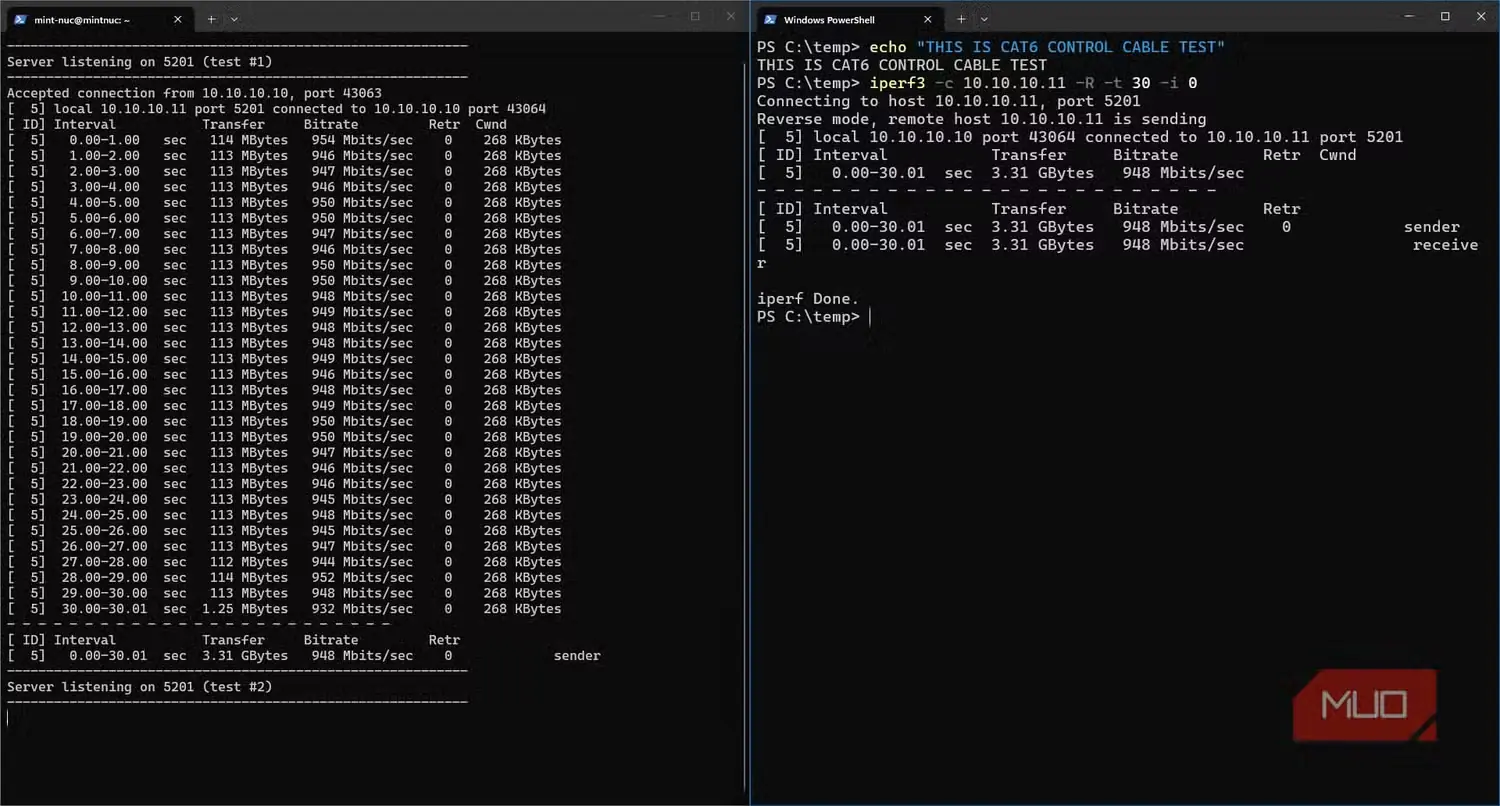Viewport: 1500px width, 806px height.
Task: Select the mint-nuc@mintnuc terminal tab
Action: click(97, 18)
